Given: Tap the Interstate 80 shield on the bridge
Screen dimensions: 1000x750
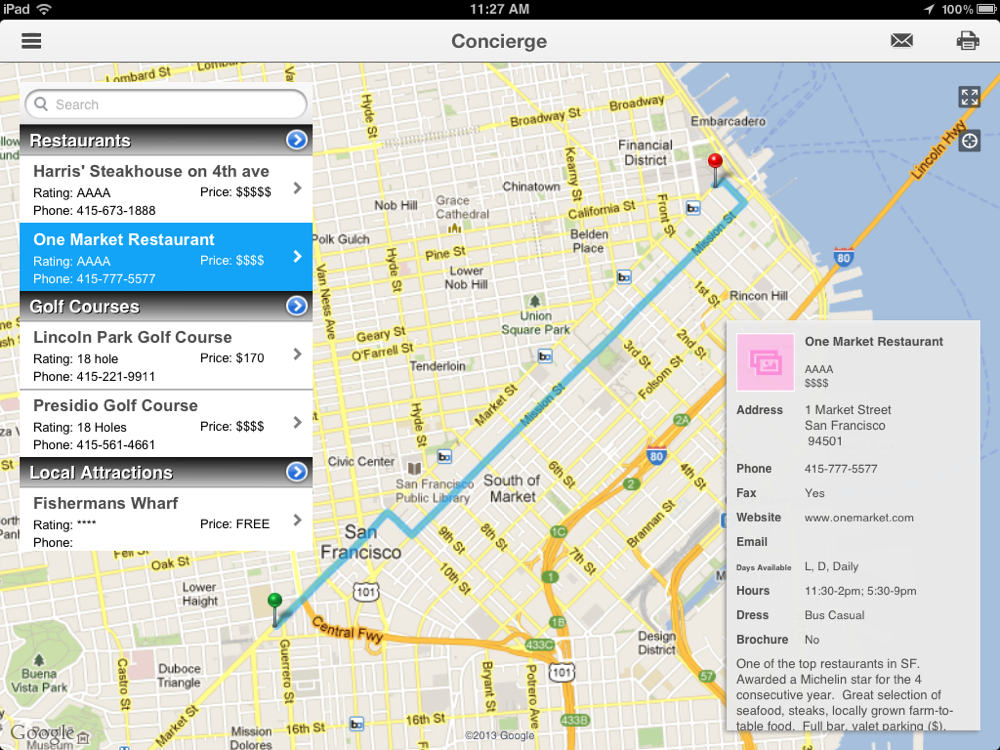Looking at the screenshot, I should coord(843,257).
